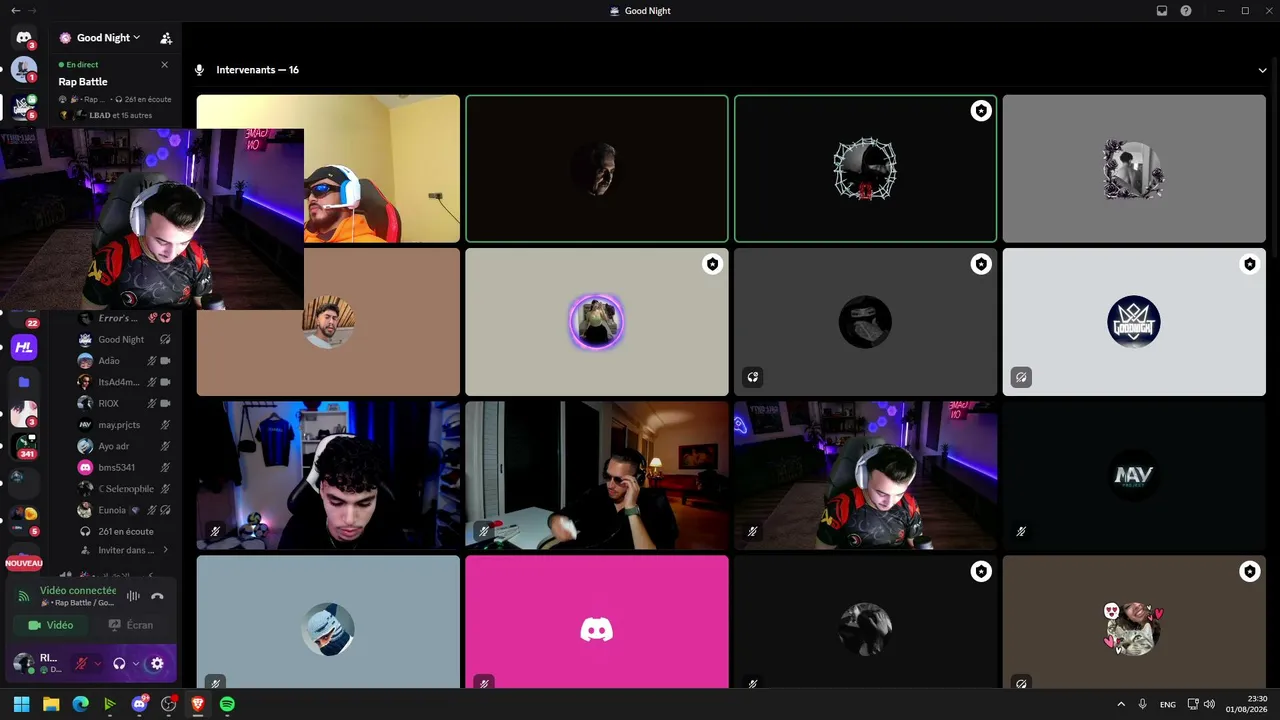Select the NAV logo speaker tile

pyautogui.click(x=1134, y=476)
